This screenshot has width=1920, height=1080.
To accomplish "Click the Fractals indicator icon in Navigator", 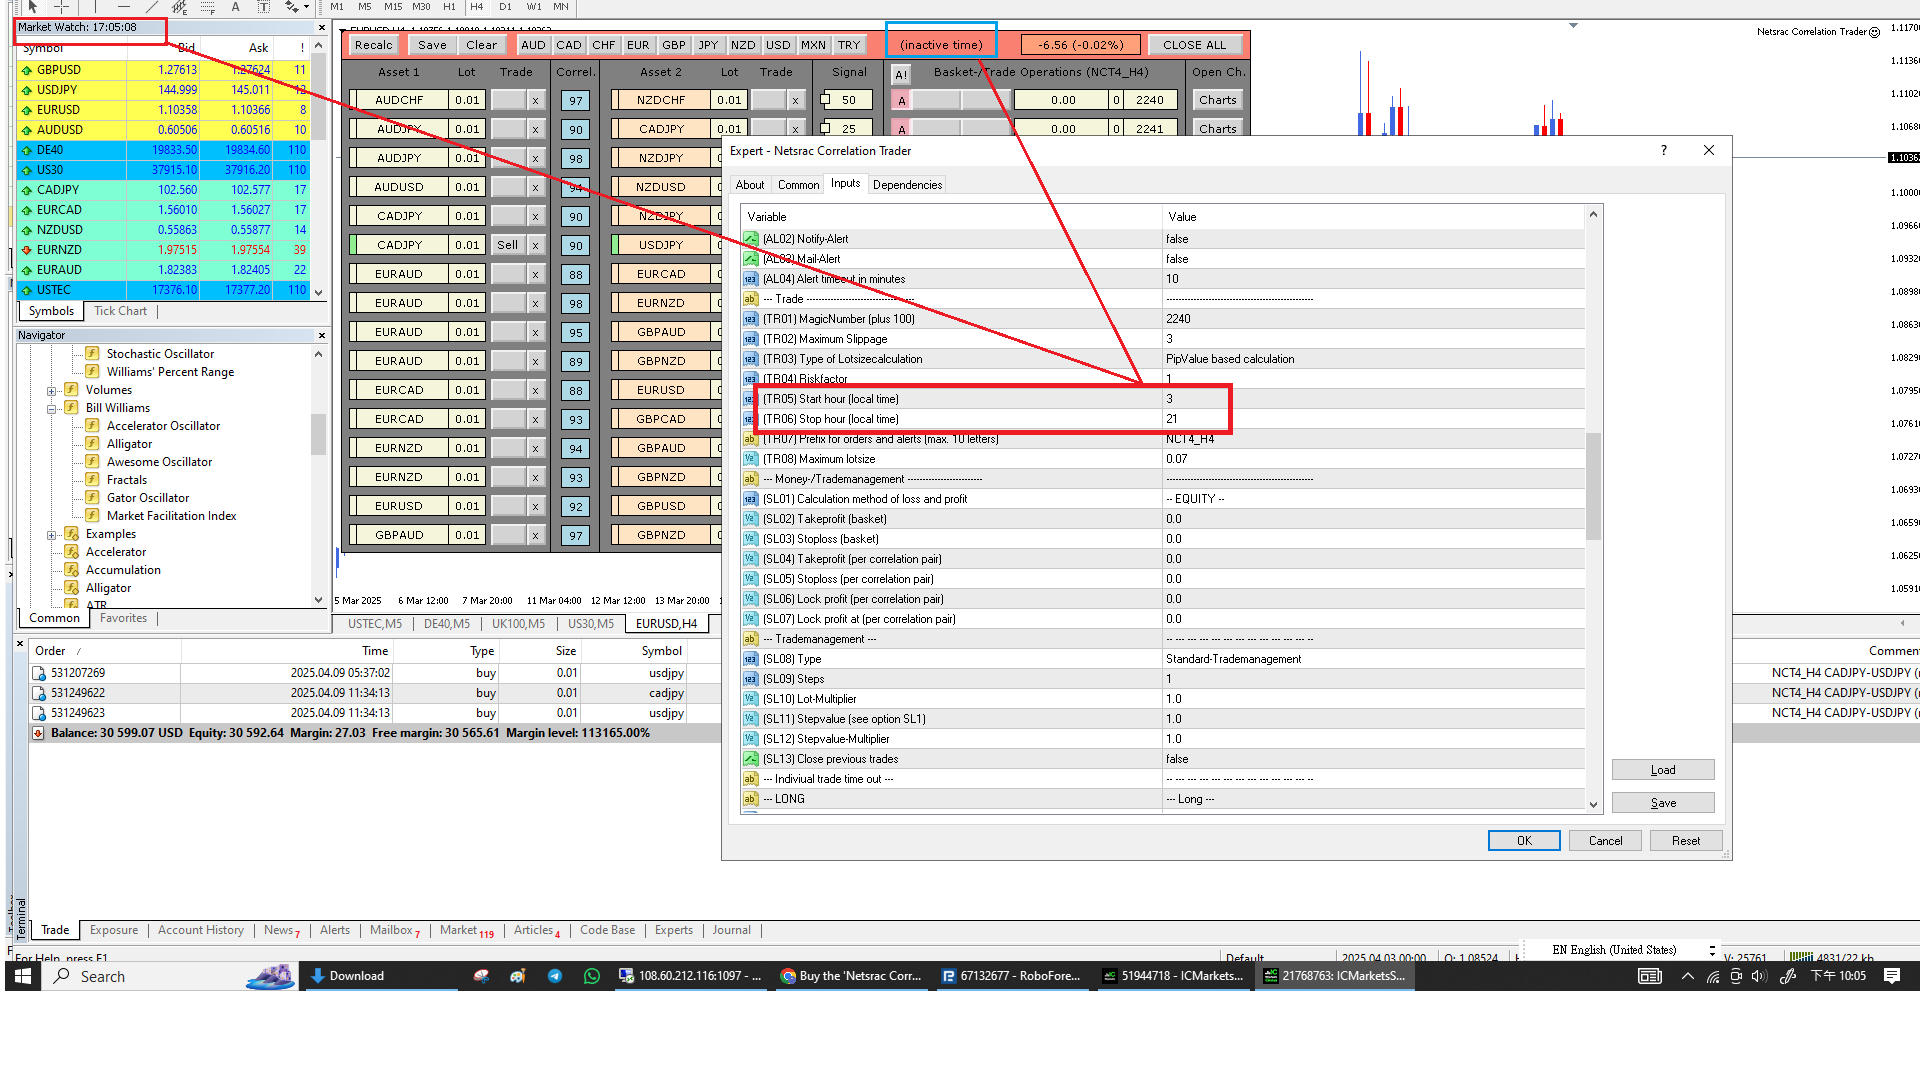I will (x=92, y=480).
